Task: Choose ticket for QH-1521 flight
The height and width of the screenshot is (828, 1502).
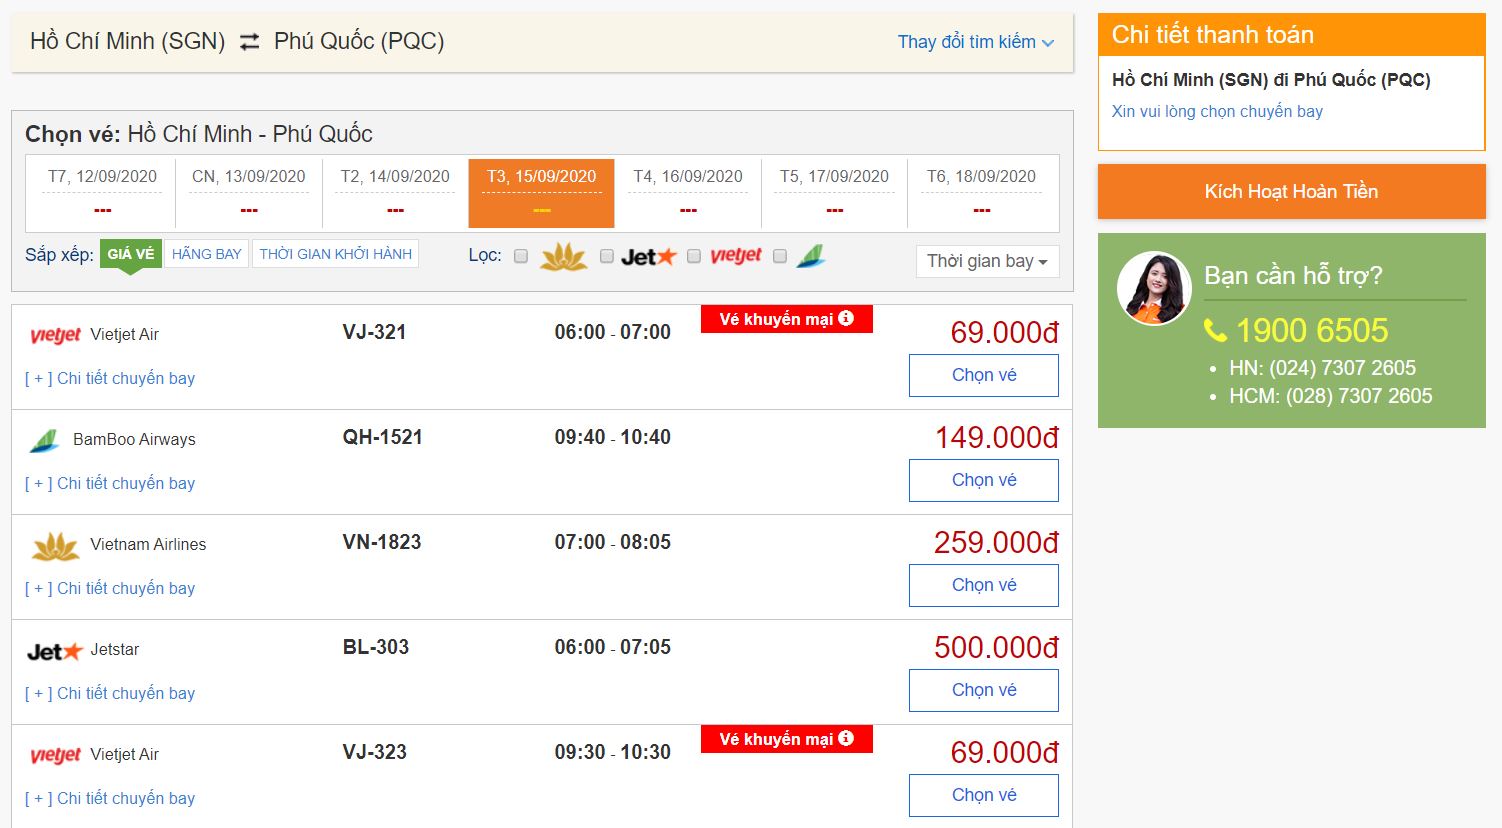Action: (x=984, y=480)
